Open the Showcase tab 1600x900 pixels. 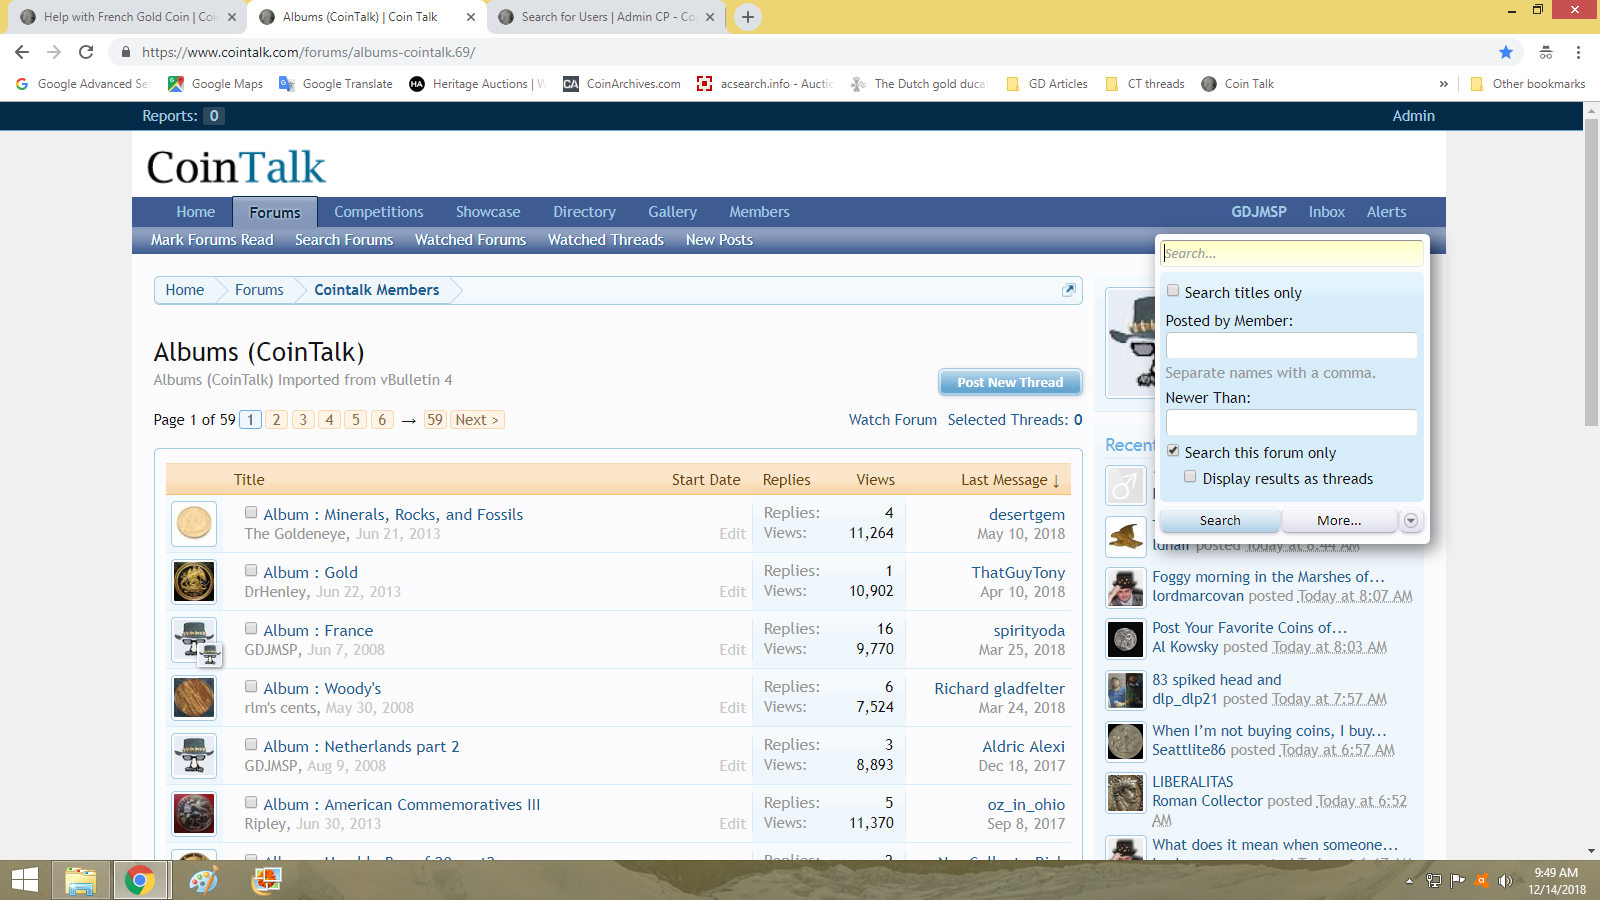pos(488,212)
